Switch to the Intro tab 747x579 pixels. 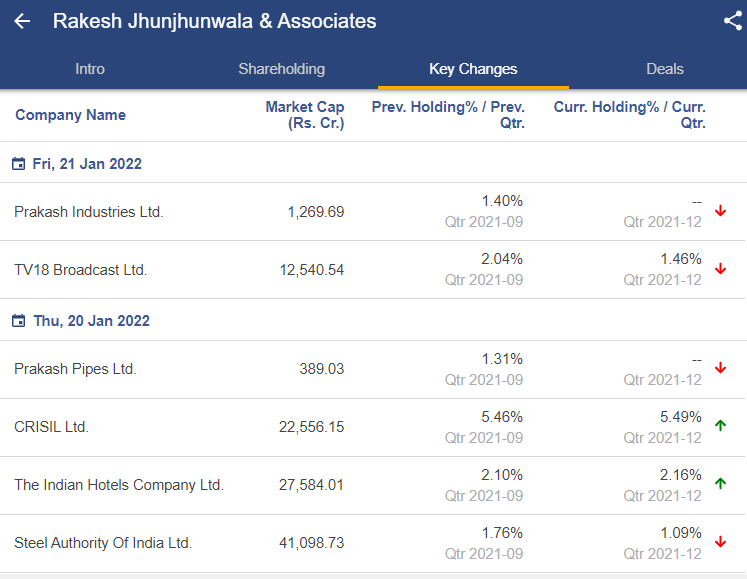coord(90,69)
